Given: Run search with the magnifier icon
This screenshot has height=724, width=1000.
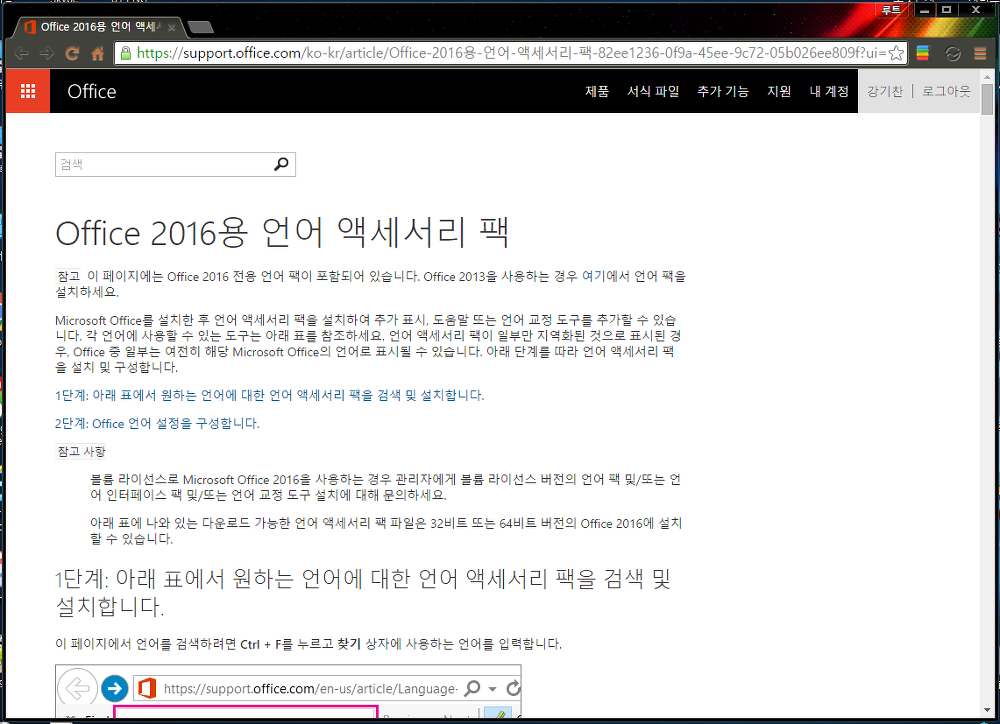Looking at the screenshot, I should 281,164.
